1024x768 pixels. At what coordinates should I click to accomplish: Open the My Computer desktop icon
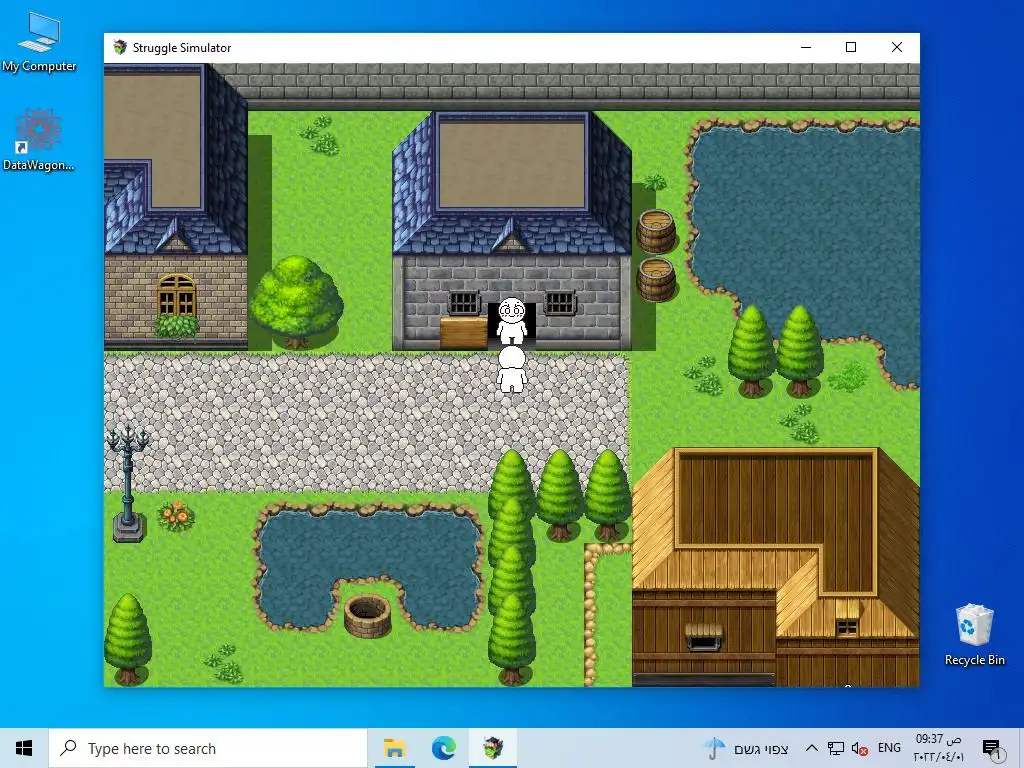coord(39,42)
